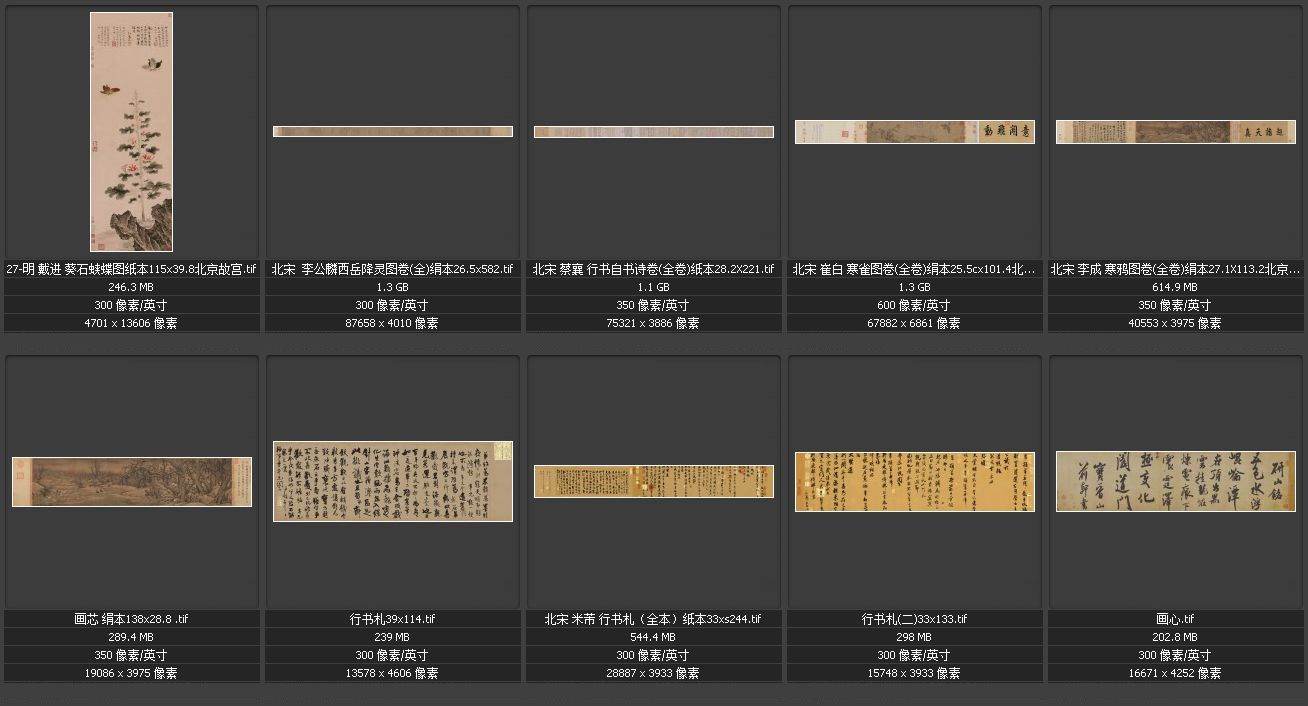The width and height of the screenshot is (1308, 706).
Task: Click the 246.3 MB file size text
Action: point(131,287)
